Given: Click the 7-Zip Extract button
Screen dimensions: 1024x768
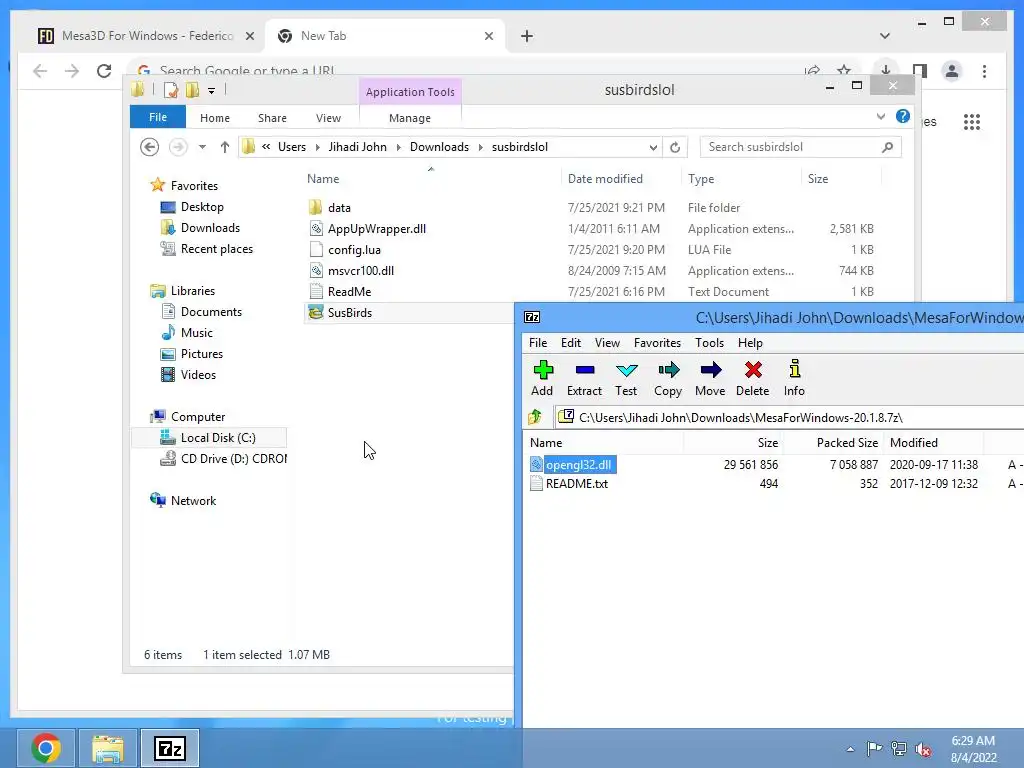Looking at the screenshot, I should point(584,378).
